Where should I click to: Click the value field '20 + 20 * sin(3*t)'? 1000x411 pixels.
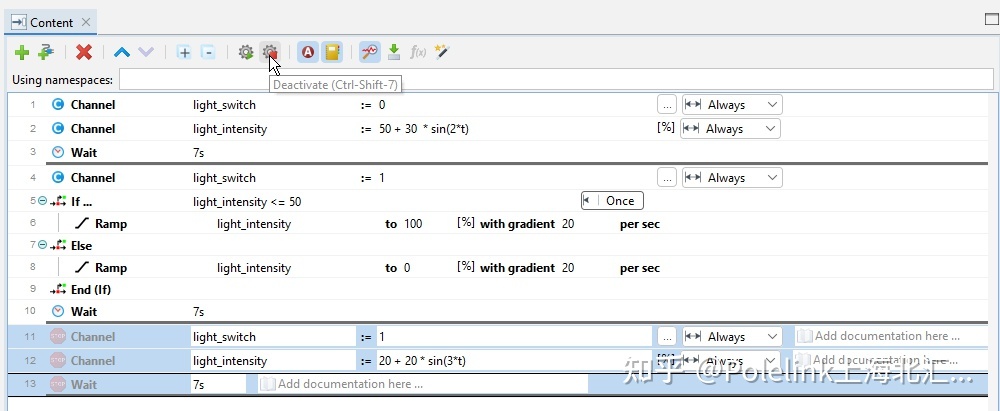513,361
